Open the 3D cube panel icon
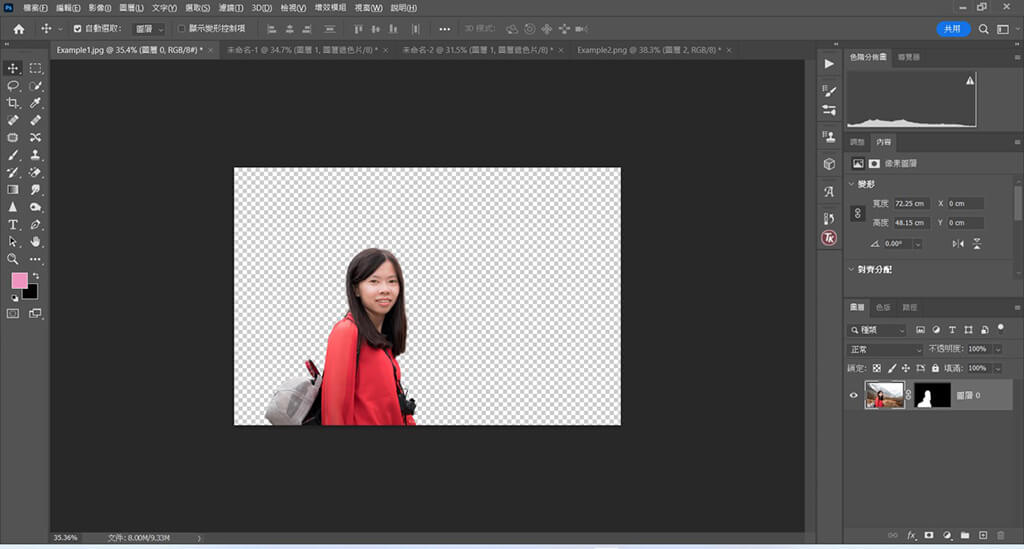This screenshot has width=1024, height=549. pyautogui.click(x=829, y=164)
